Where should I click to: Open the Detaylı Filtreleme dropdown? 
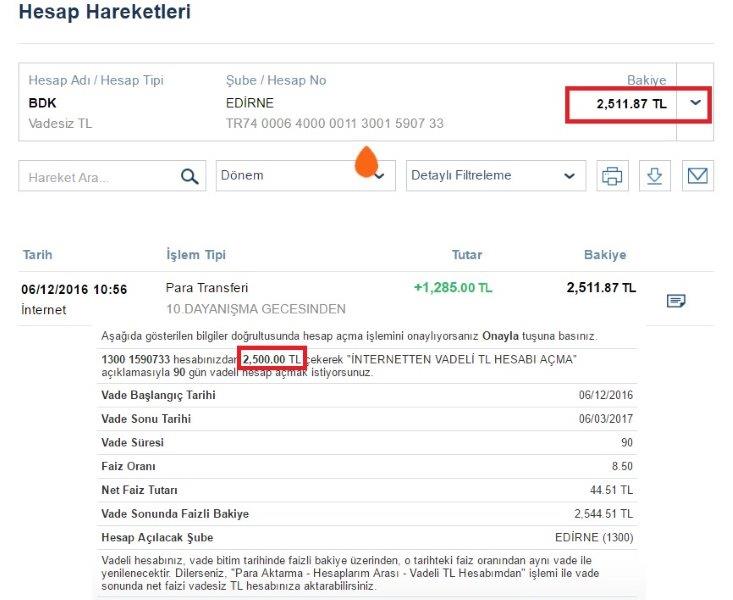click(x=495, y=176)
